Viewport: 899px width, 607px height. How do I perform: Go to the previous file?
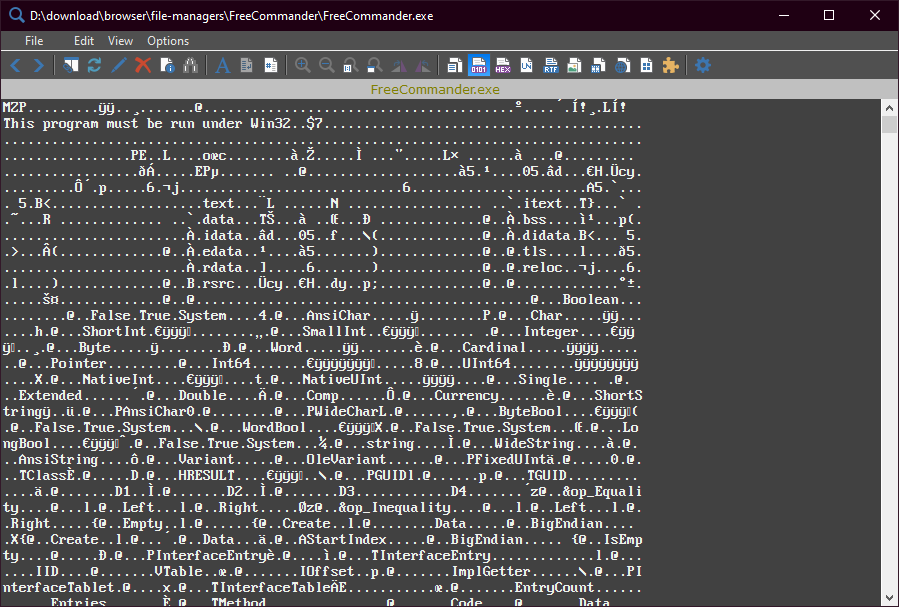tap(16, 65)
